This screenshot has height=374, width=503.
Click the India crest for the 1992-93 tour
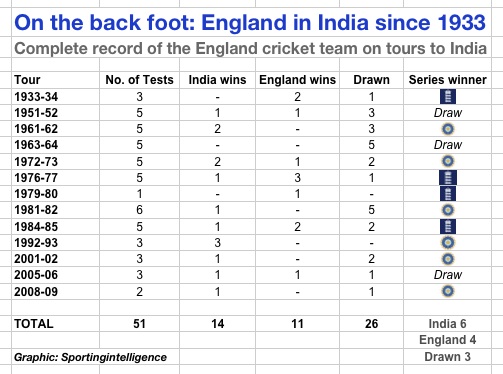click(x=448, y=242)
